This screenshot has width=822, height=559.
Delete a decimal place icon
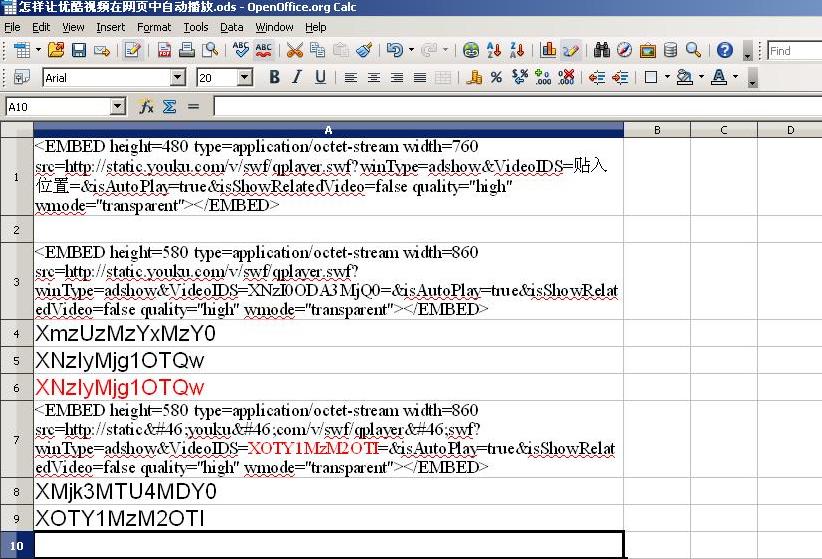click(566, 78)
